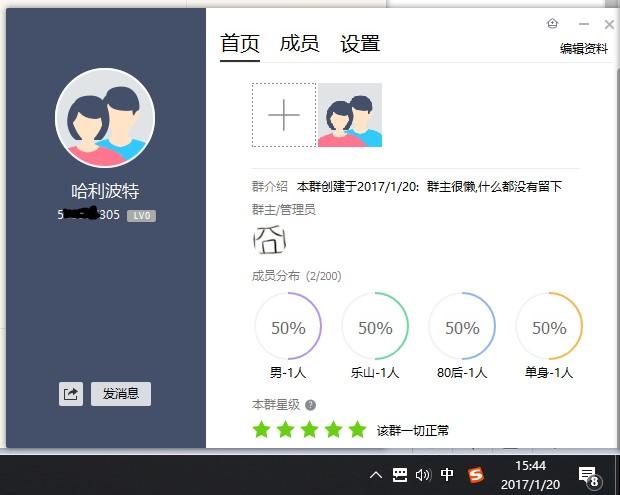Click the share group icon button
This screenshot has height=495, width=620.
71,394
